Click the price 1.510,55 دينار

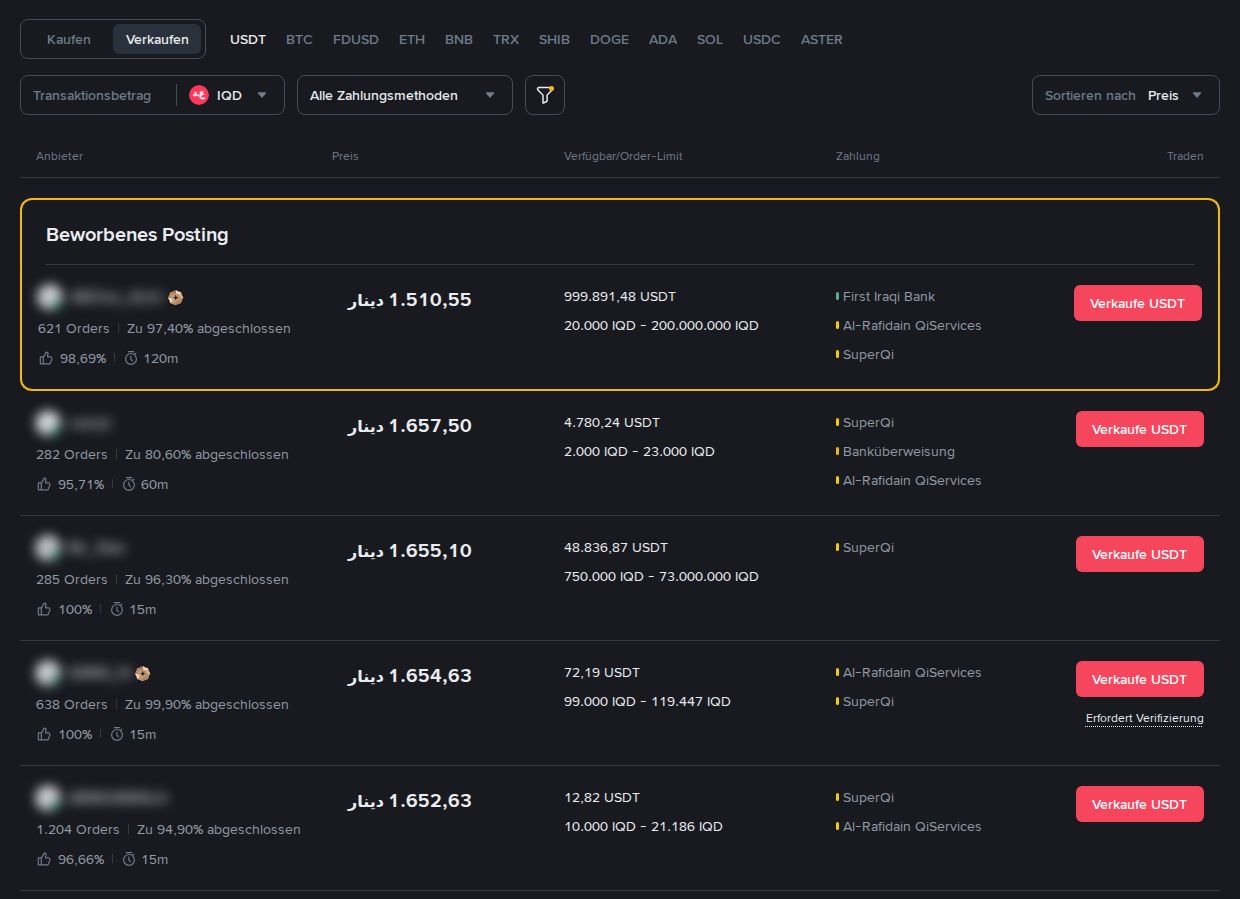coord(409,299)
